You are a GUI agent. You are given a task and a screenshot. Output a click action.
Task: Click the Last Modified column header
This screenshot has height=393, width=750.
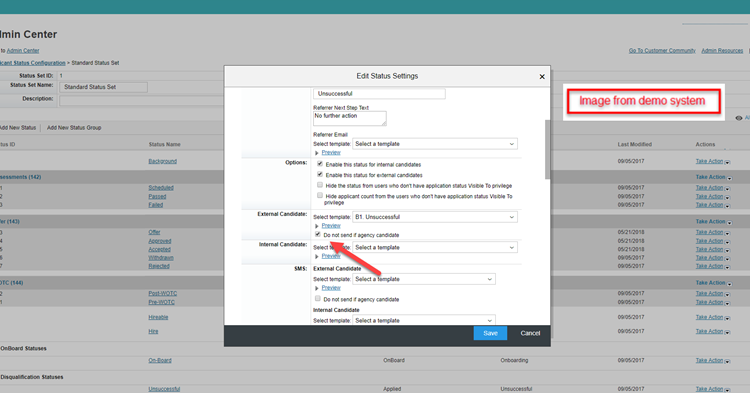tap(634, 144)
